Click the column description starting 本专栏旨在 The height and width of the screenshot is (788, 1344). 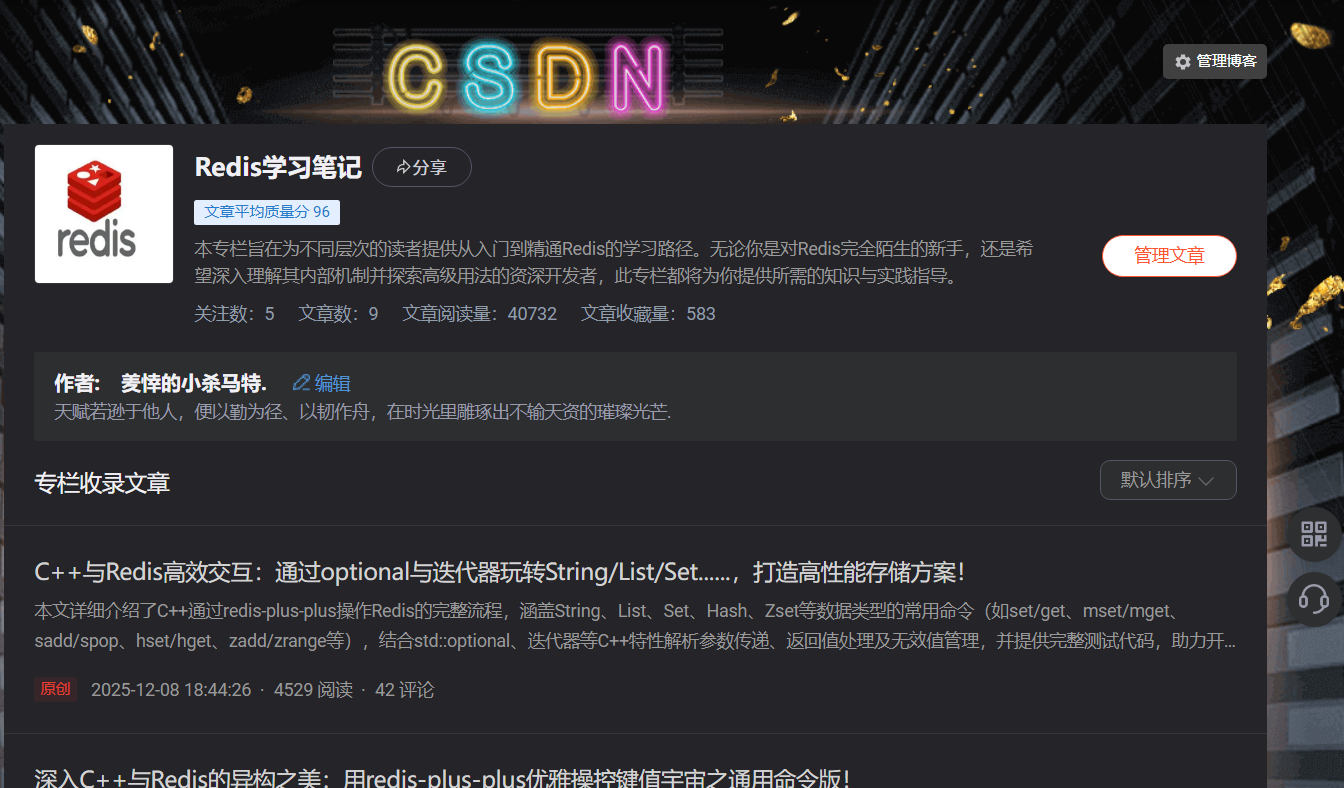614,263
